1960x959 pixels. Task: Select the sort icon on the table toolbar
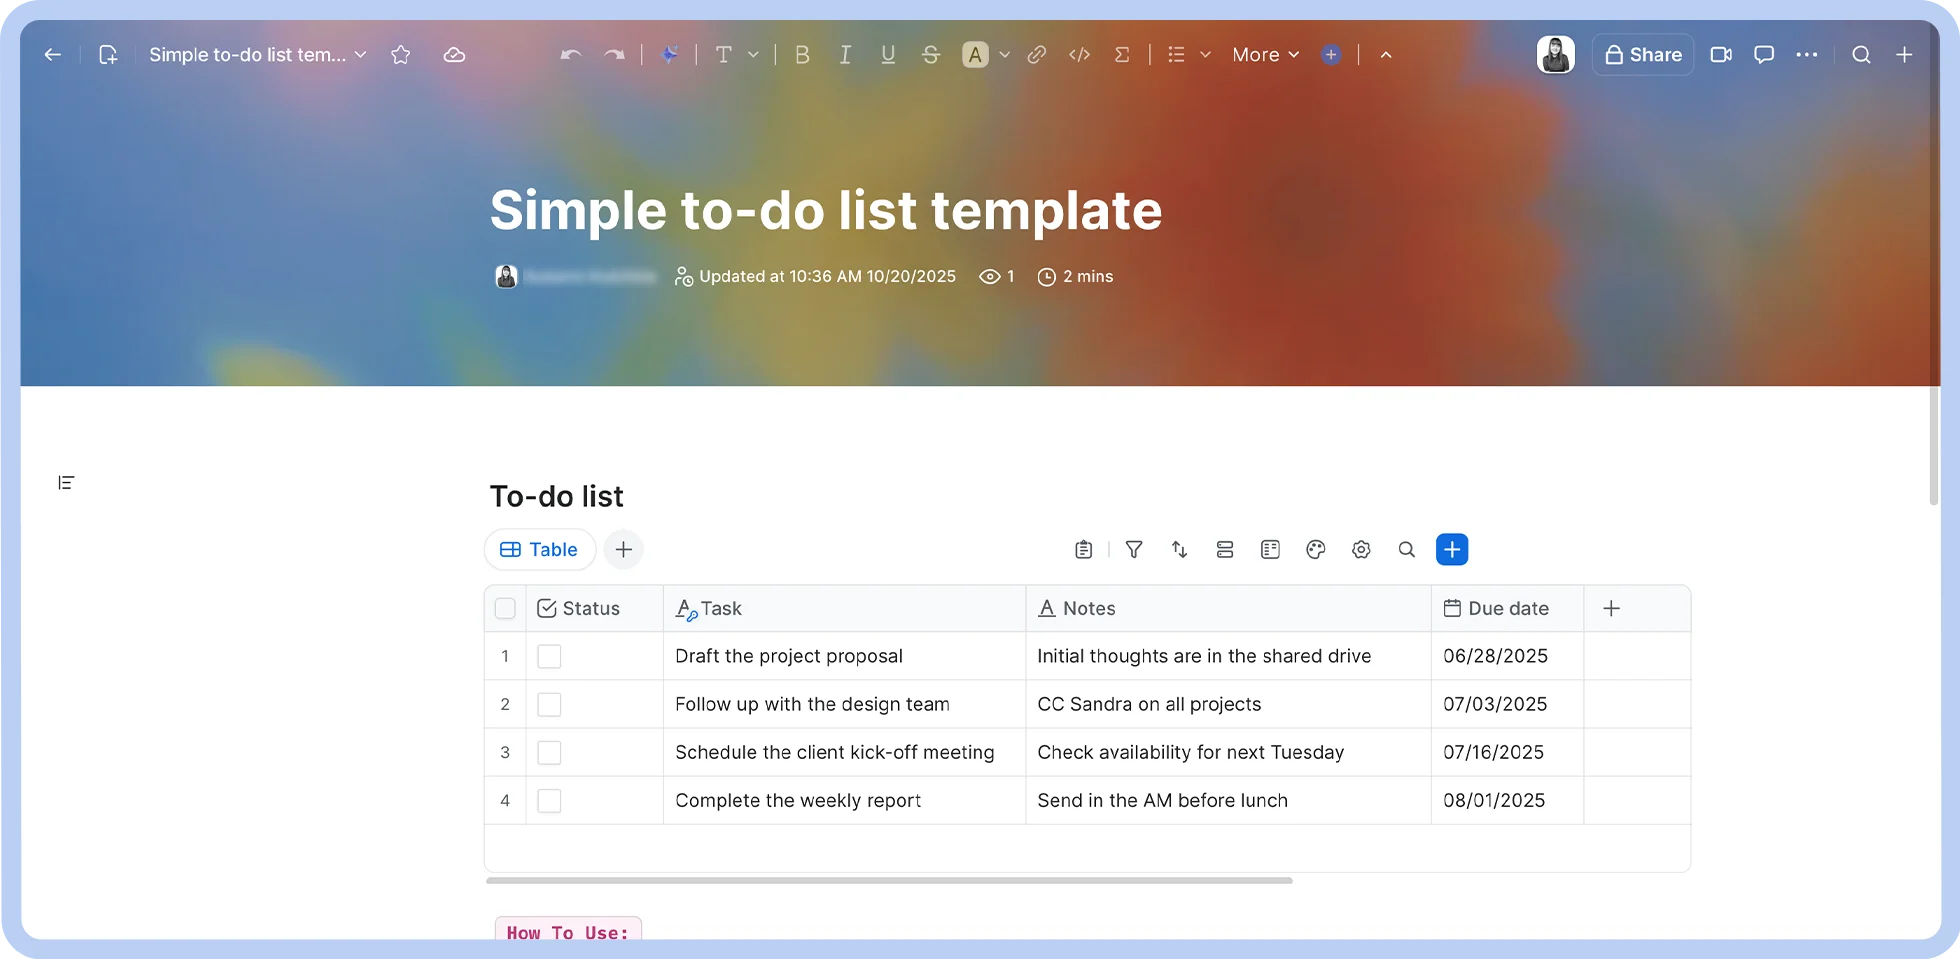[x=1179, y=549]
